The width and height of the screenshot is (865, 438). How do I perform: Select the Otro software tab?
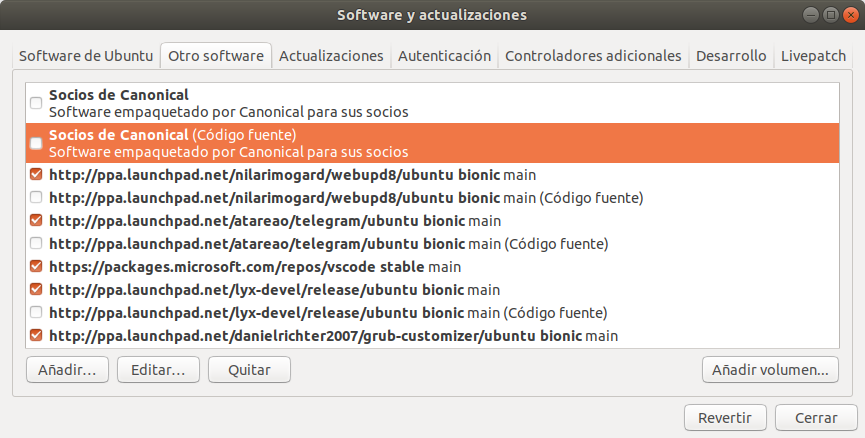216,56
